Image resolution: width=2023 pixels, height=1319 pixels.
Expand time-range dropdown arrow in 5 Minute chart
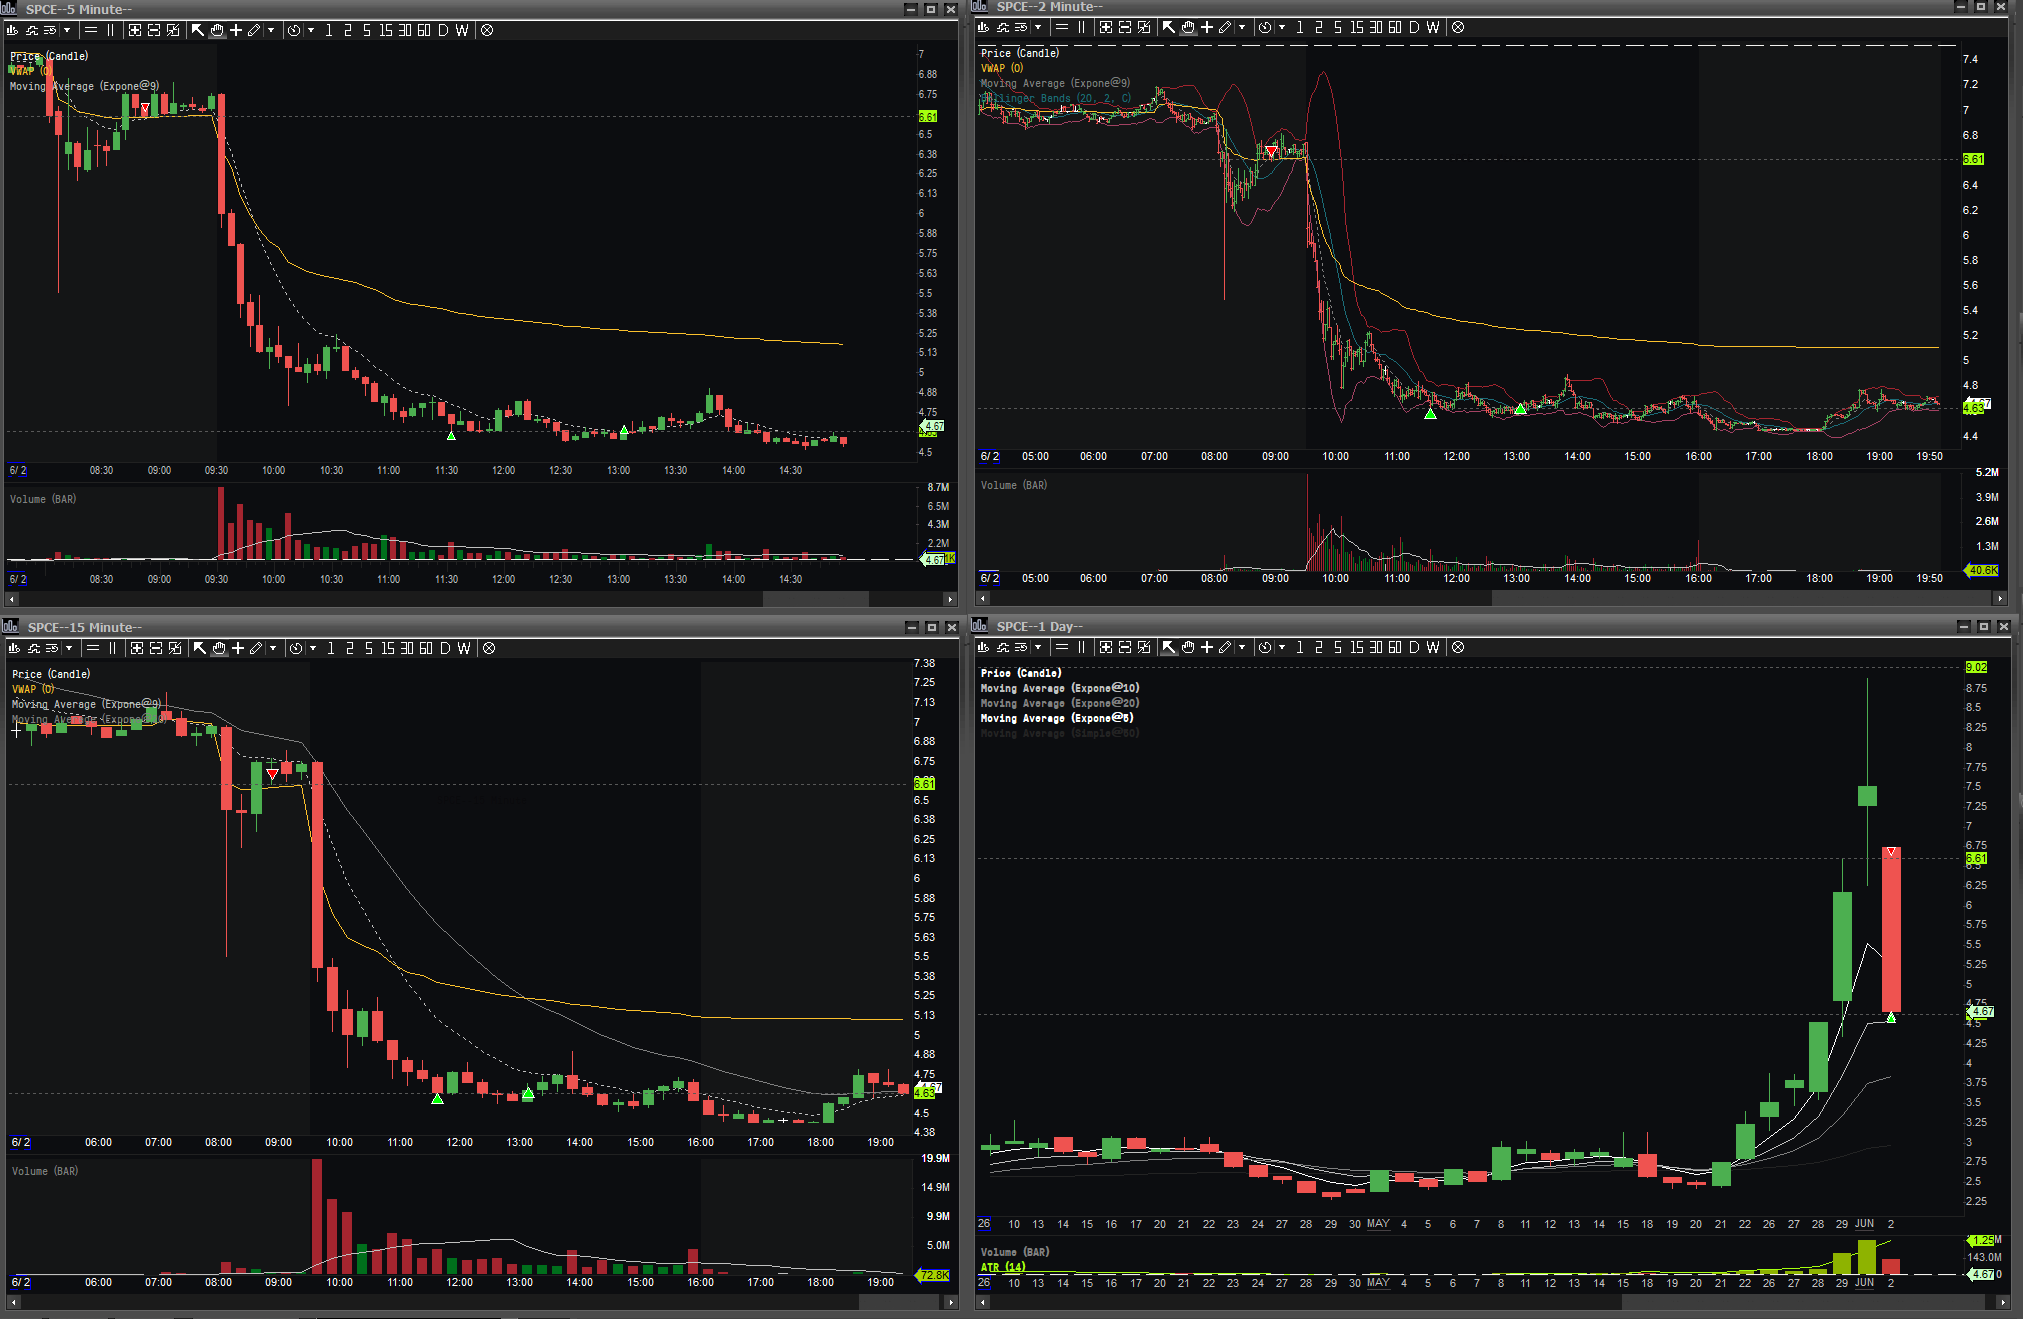311,30
